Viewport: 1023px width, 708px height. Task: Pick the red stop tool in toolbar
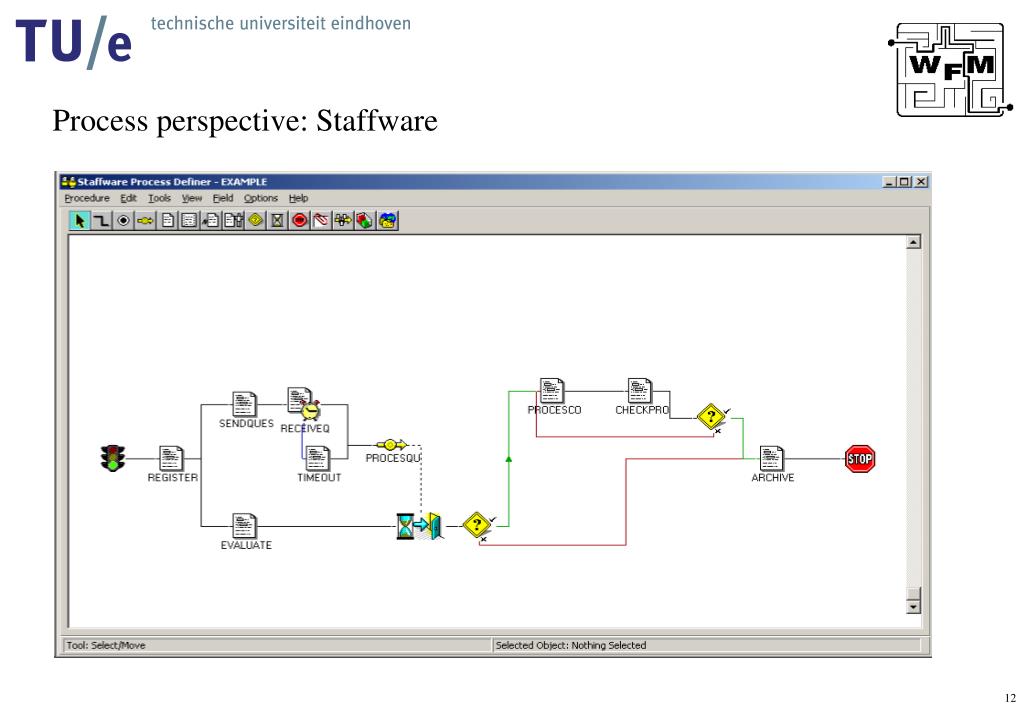[299, 221]
